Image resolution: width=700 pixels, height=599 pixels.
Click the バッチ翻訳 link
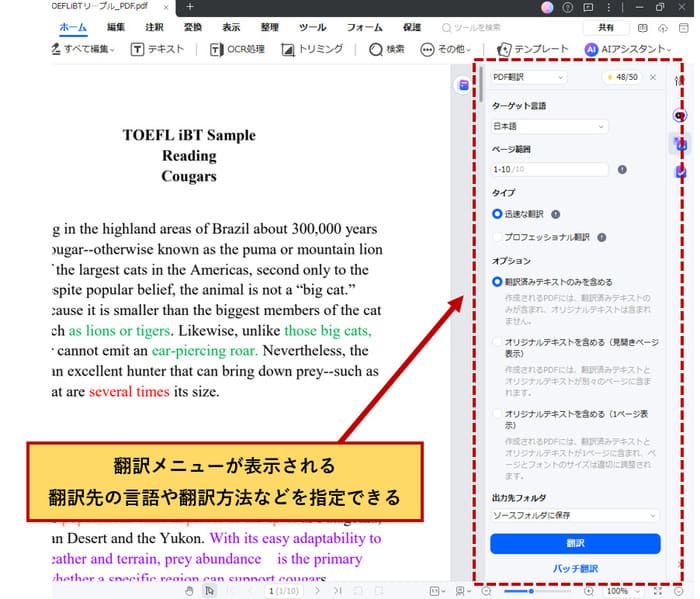click(x=575, y=569)
